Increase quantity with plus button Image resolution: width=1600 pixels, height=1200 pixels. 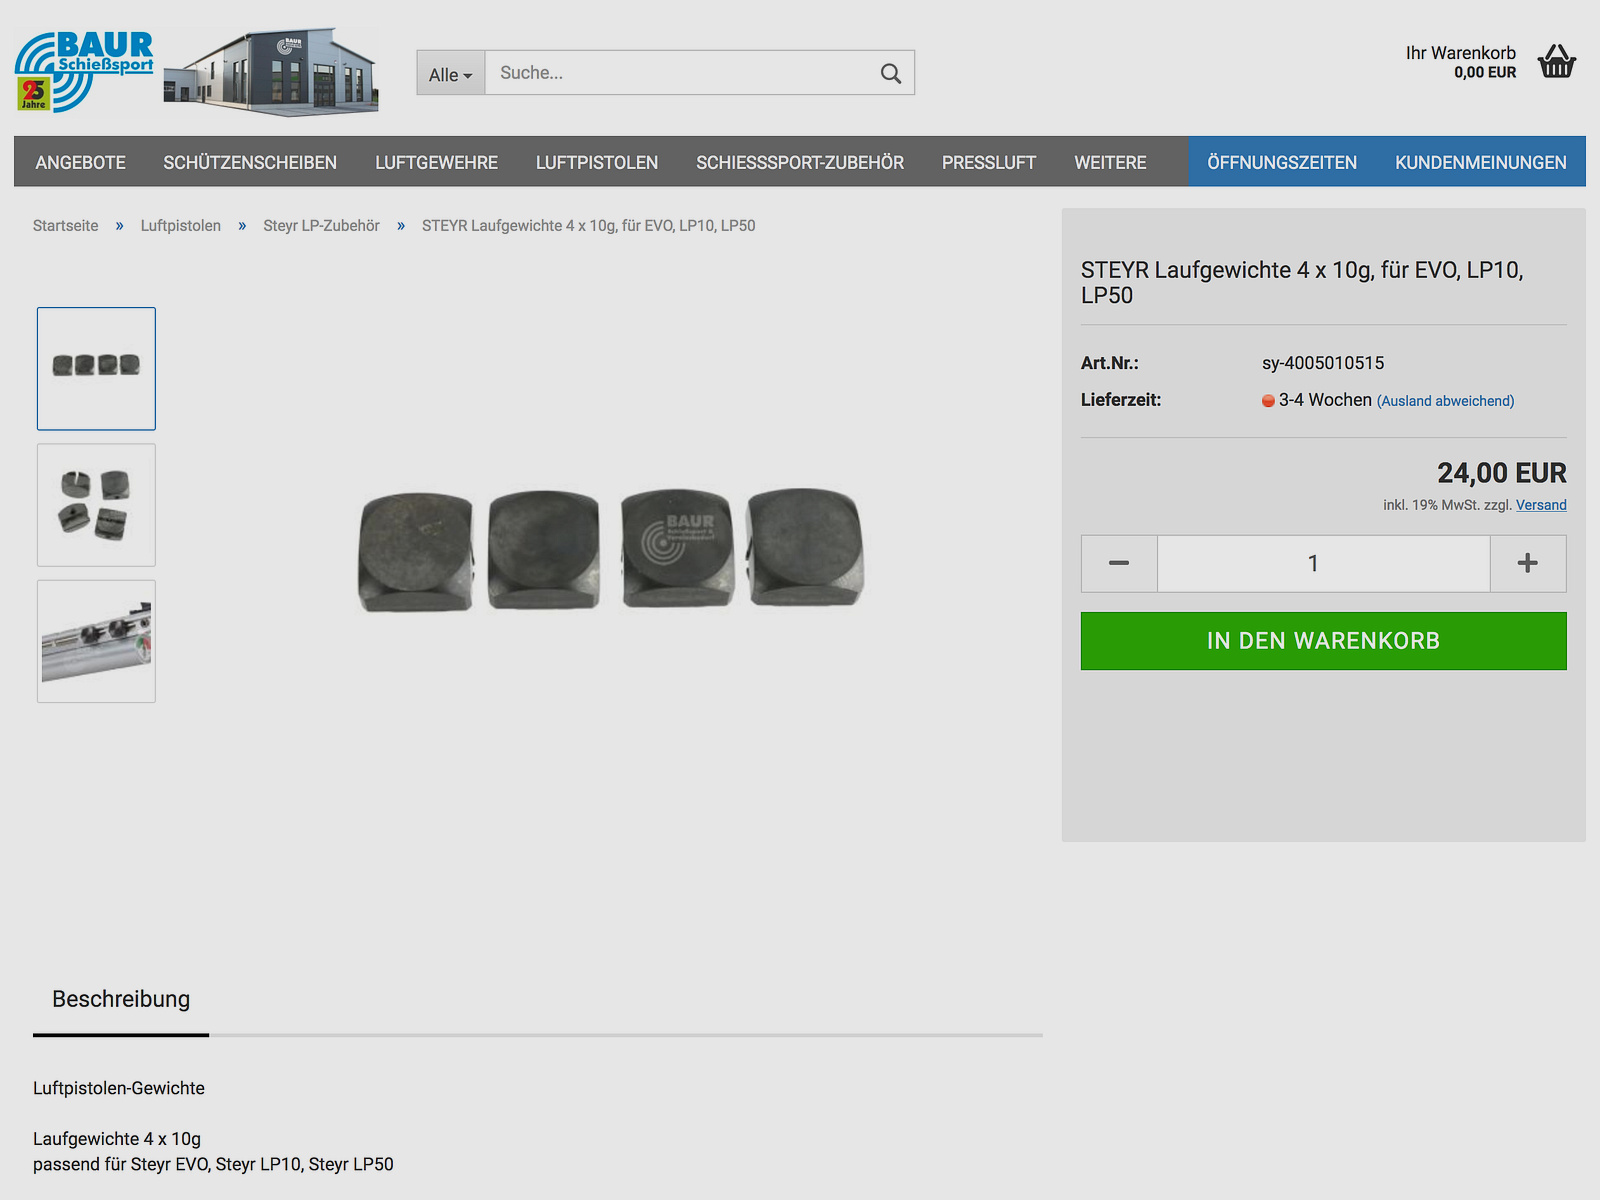(1528, 563)
